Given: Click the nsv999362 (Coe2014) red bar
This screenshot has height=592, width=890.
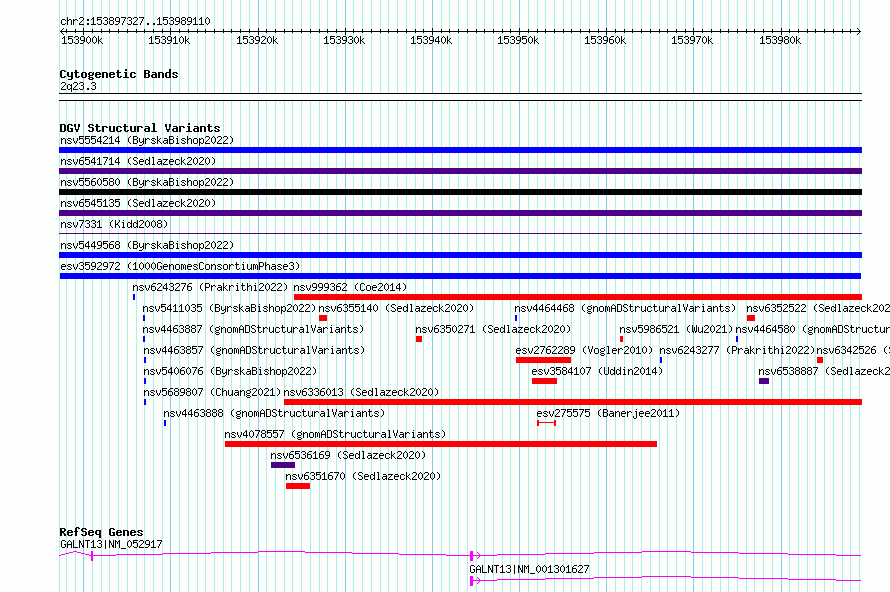Looking at the screenshot, I should (x=578, y=297).
